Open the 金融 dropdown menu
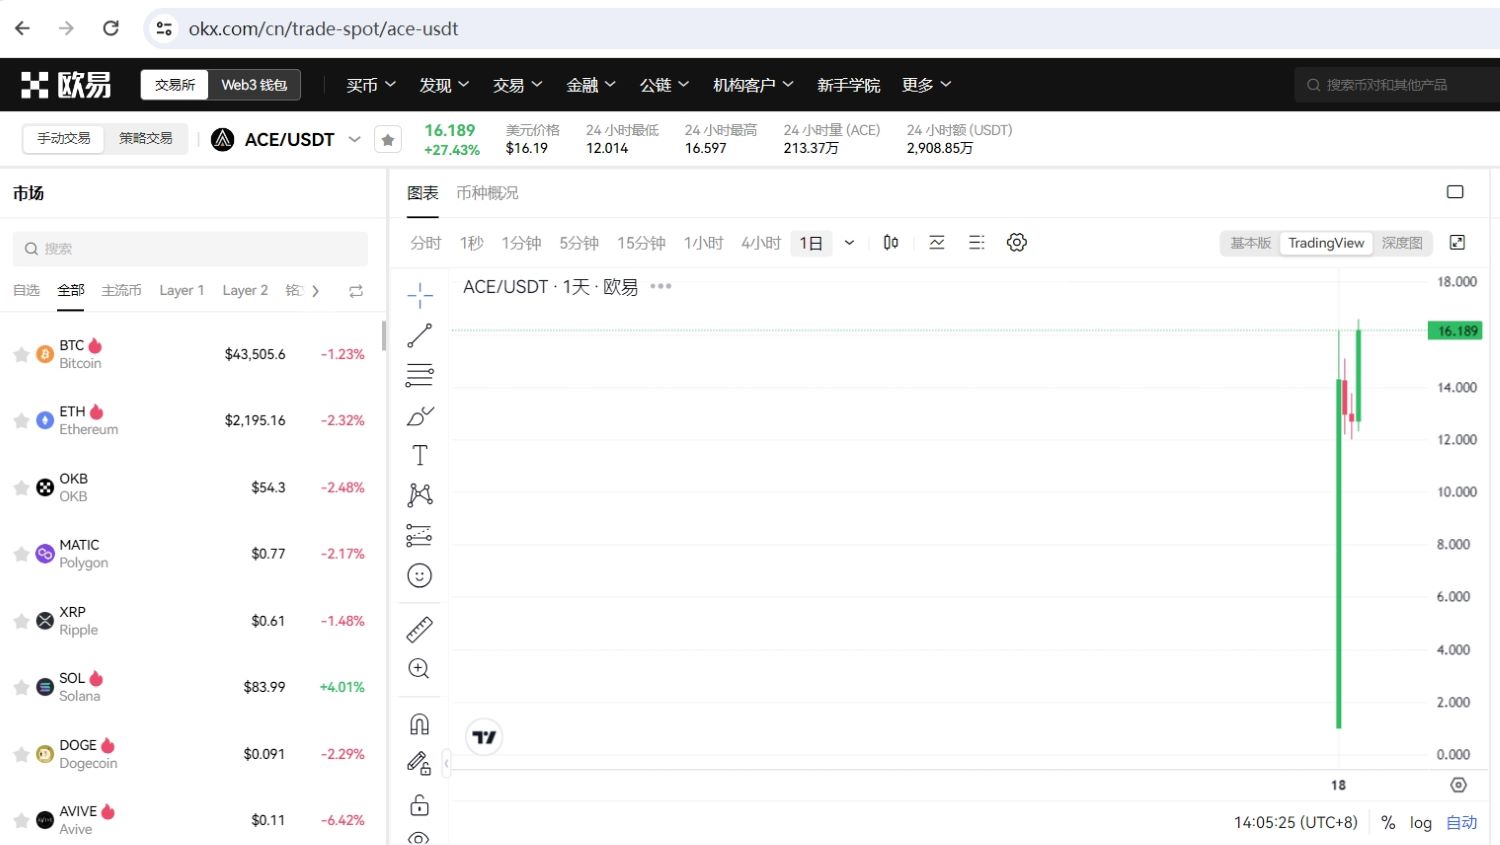Viewport: 1500px width, 845px height. (x=591, y=85)
